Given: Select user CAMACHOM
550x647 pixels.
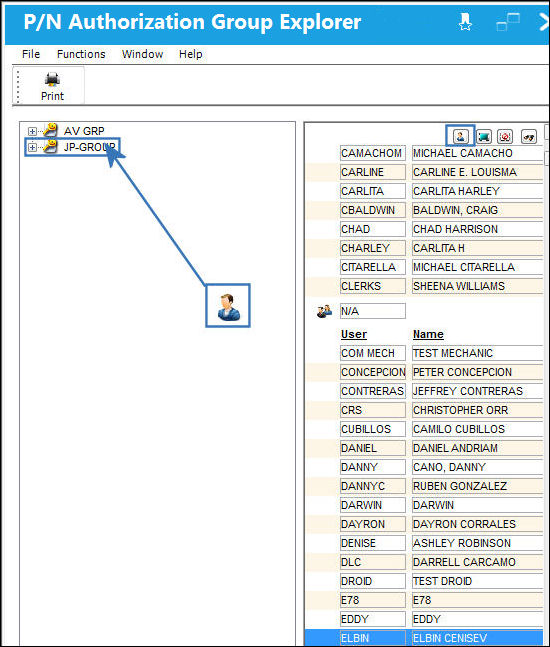Looking at the screenshot, I should coord(373,153).
